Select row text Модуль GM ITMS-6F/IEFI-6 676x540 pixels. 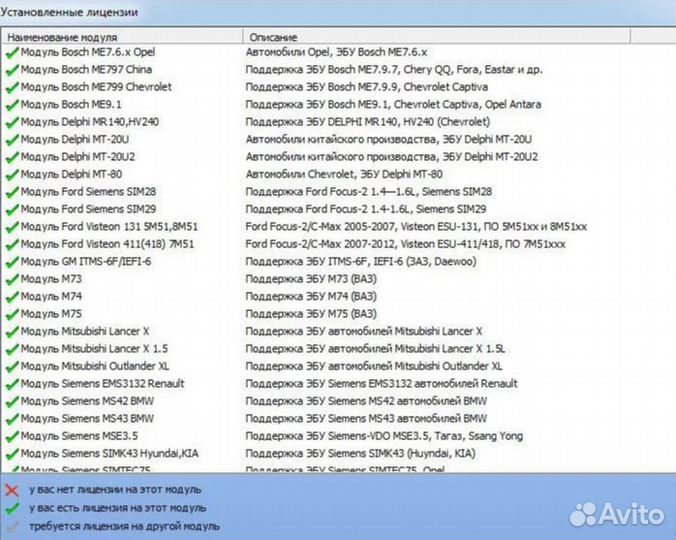(86, 262)
